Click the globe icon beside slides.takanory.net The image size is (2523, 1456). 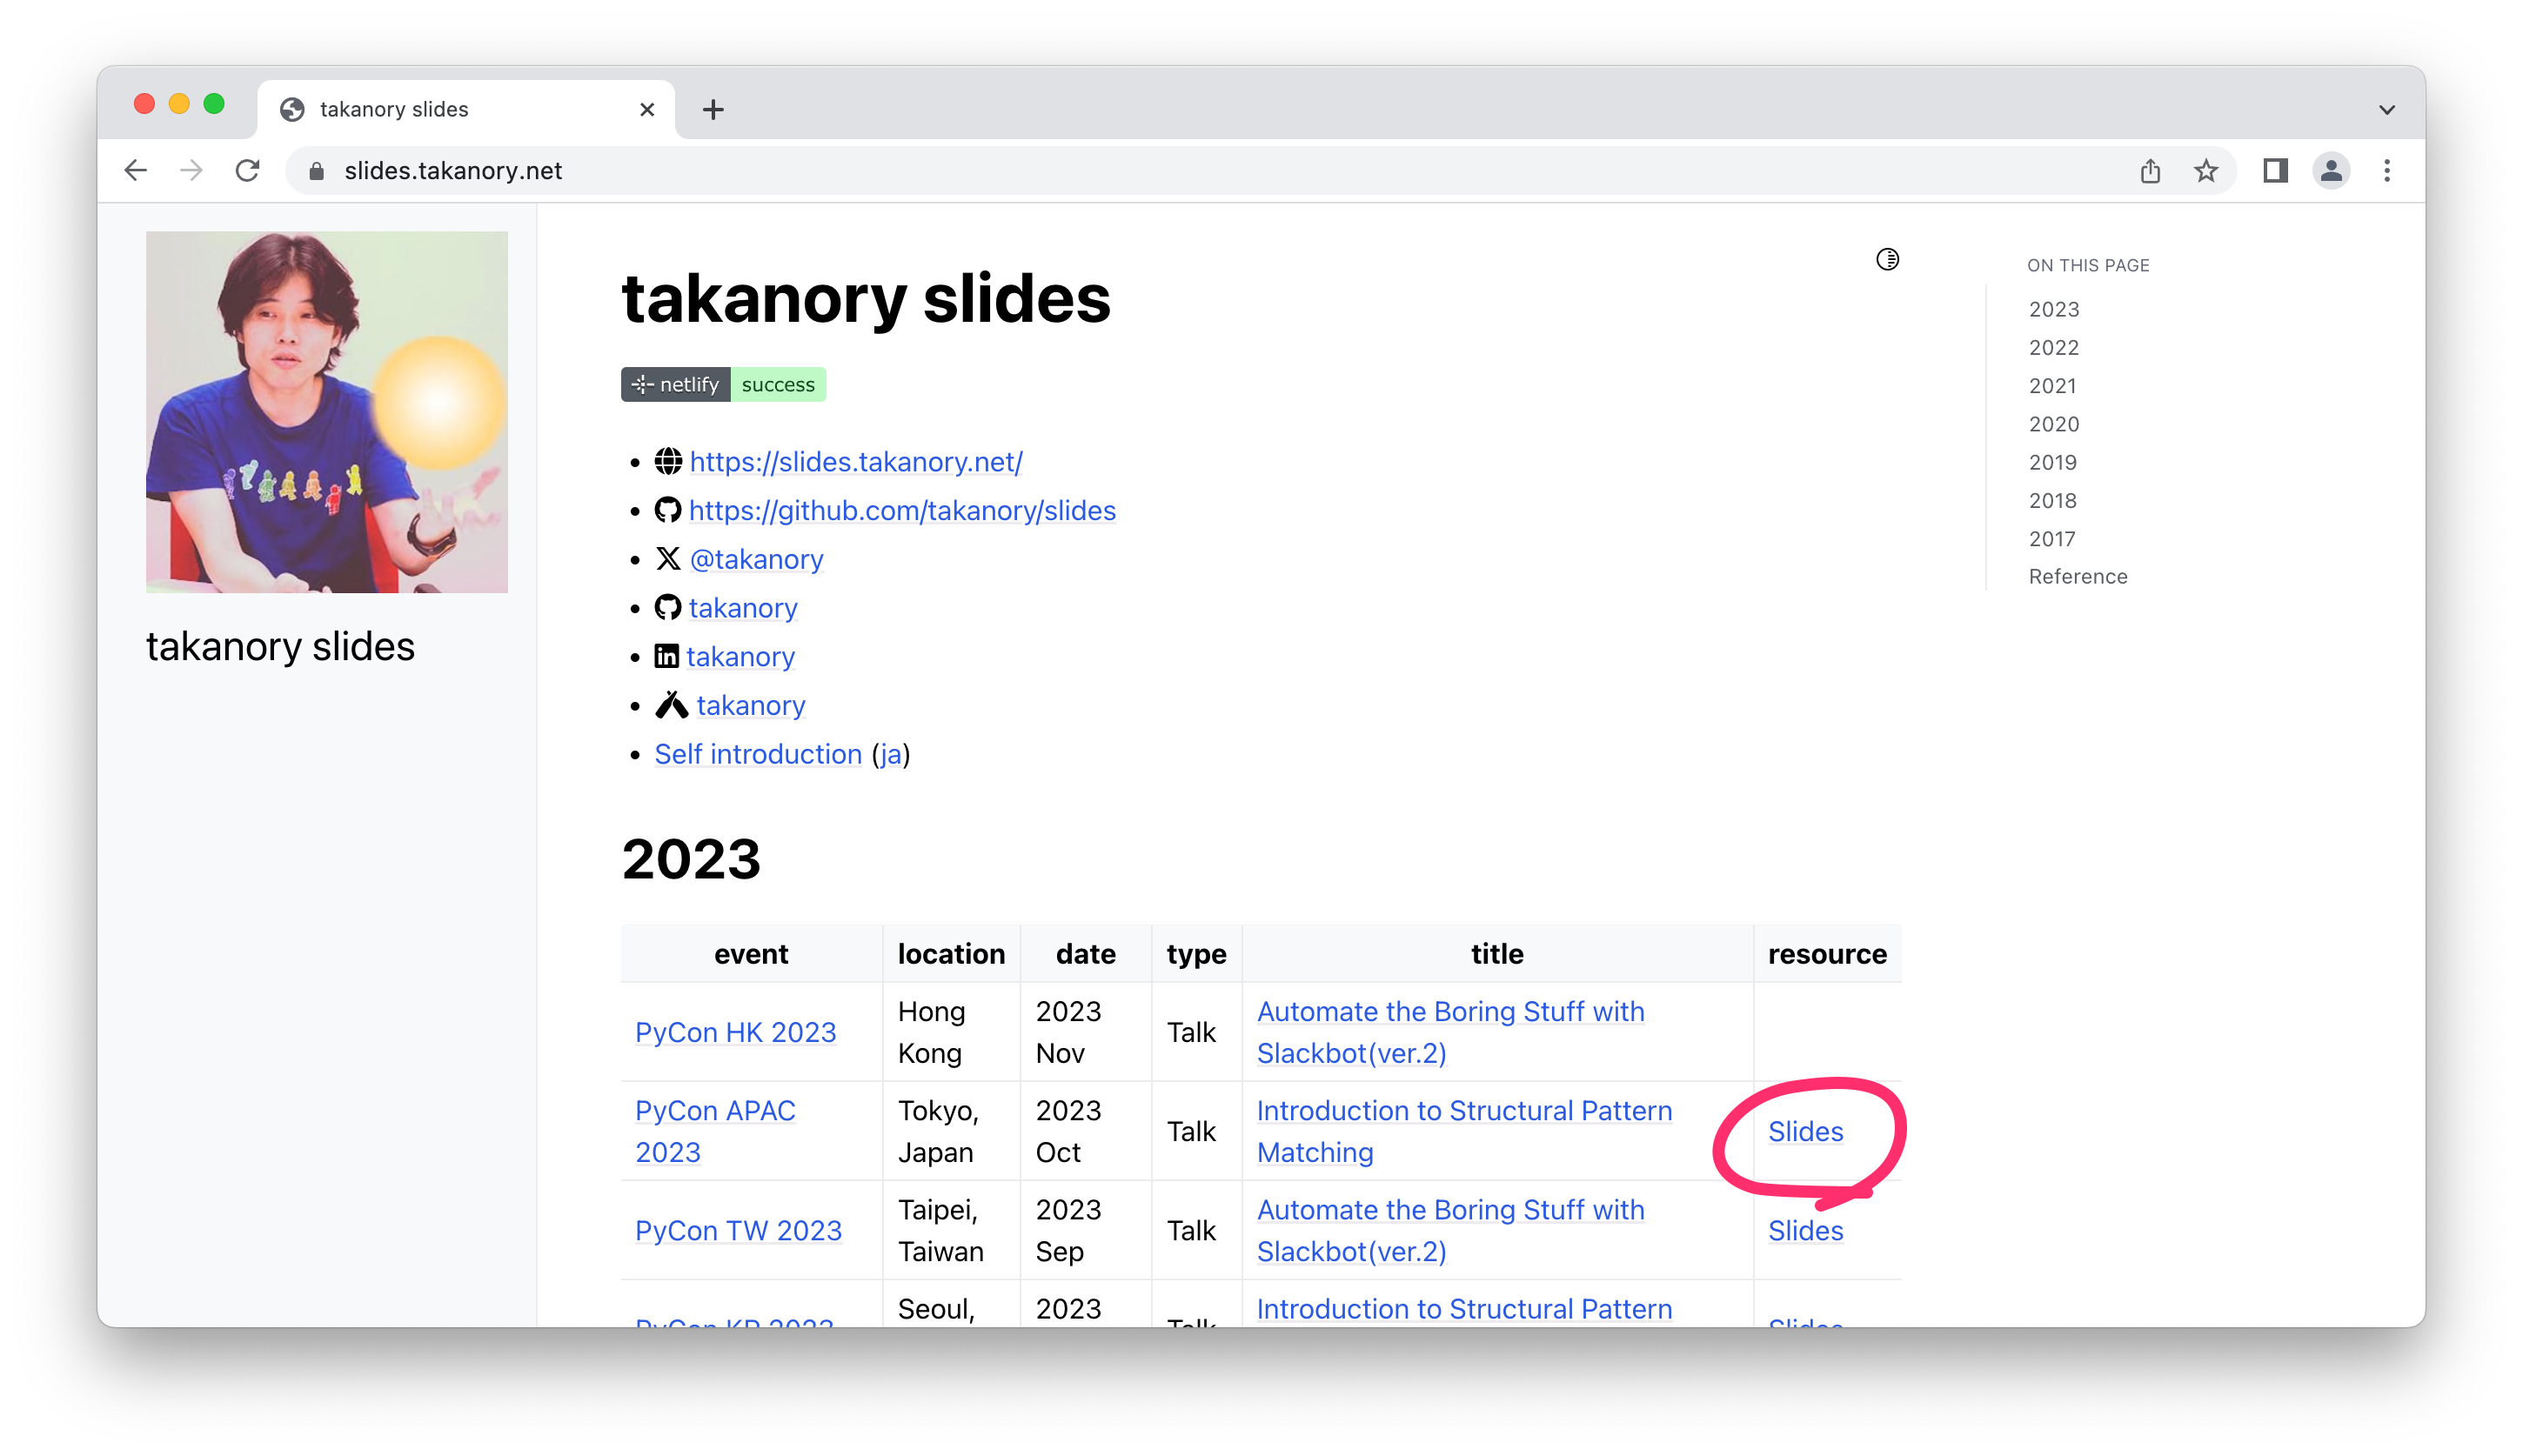pos(667,462)
